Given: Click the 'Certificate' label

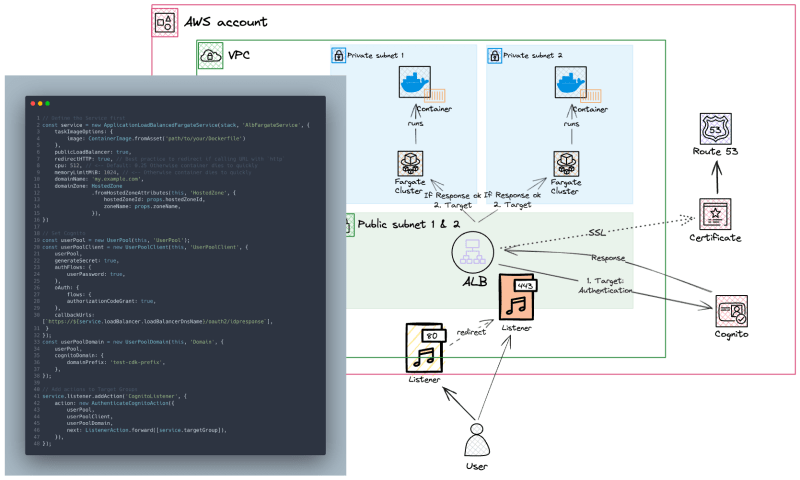Looking at the screenshot, I should pos(715,237).
